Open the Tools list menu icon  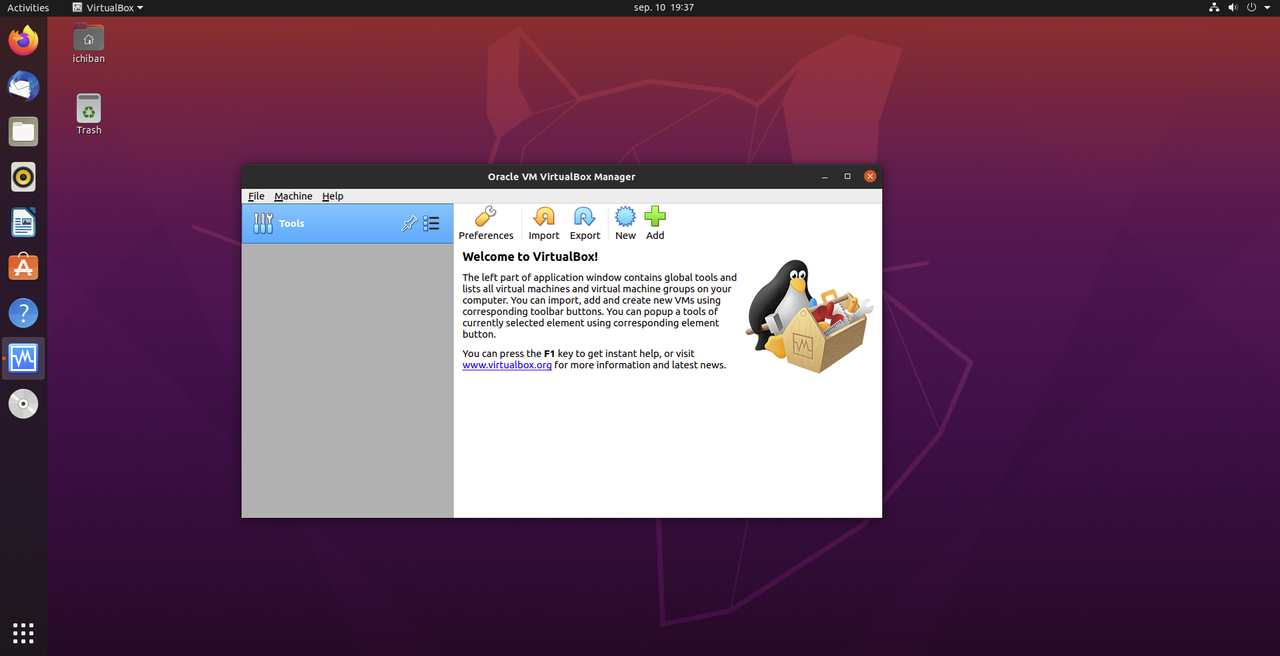tap(431, 224)
